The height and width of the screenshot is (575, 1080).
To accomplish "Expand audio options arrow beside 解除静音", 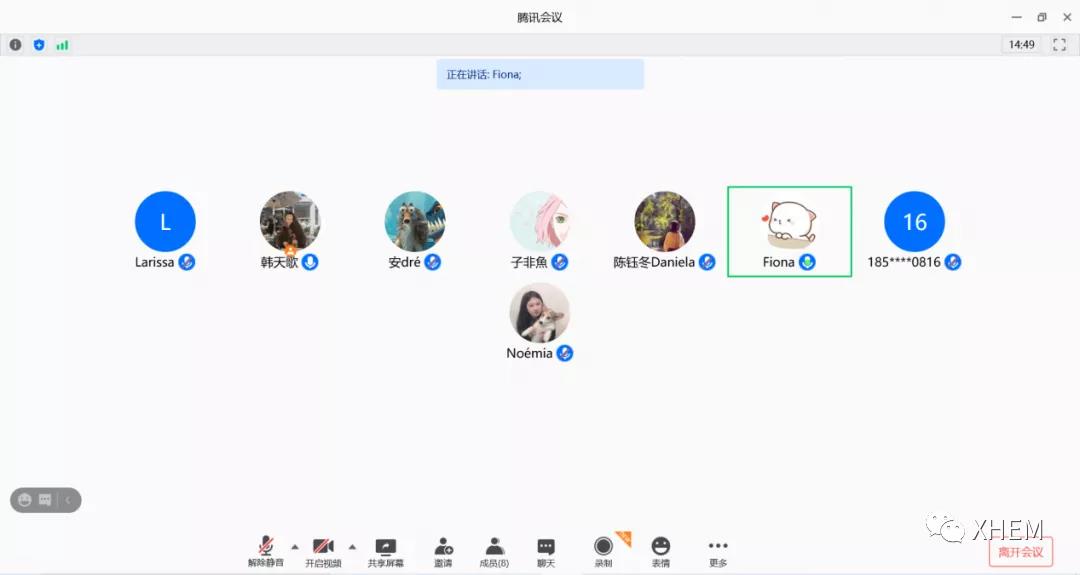I will [294, 546].
